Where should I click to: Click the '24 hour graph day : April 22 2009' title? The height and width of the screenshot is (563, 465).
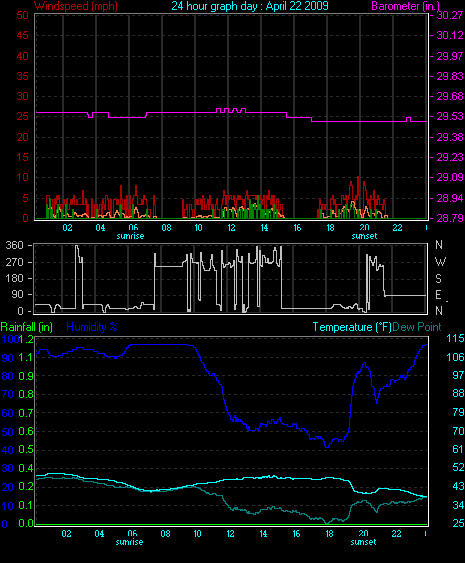(250, 6)
